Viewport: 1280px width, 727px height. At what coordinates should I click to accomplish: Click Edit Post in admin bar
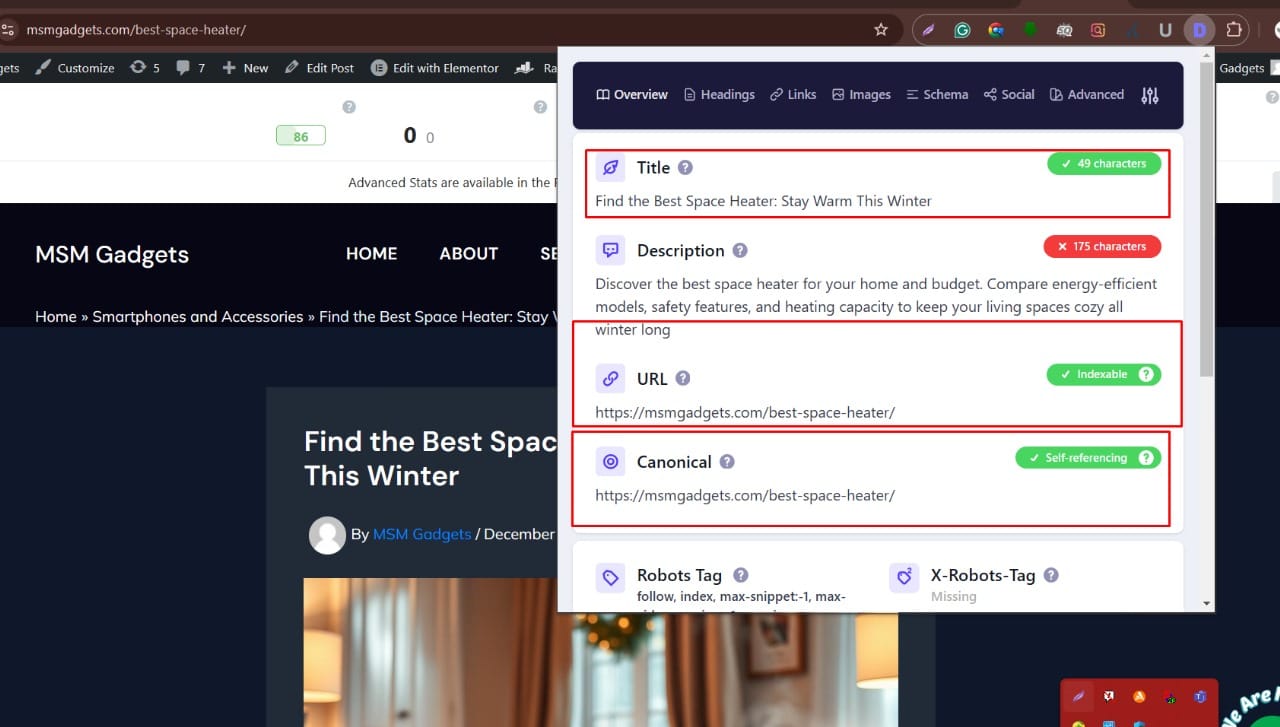[x=319, y=68]
